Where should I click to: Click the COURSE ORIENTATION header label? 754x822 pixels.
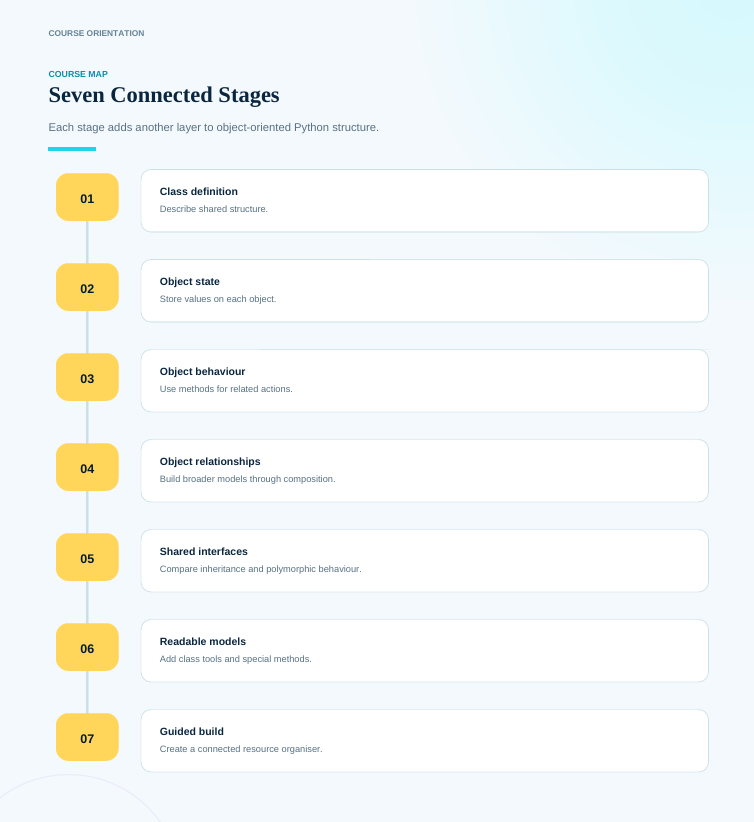coord(96,33)
